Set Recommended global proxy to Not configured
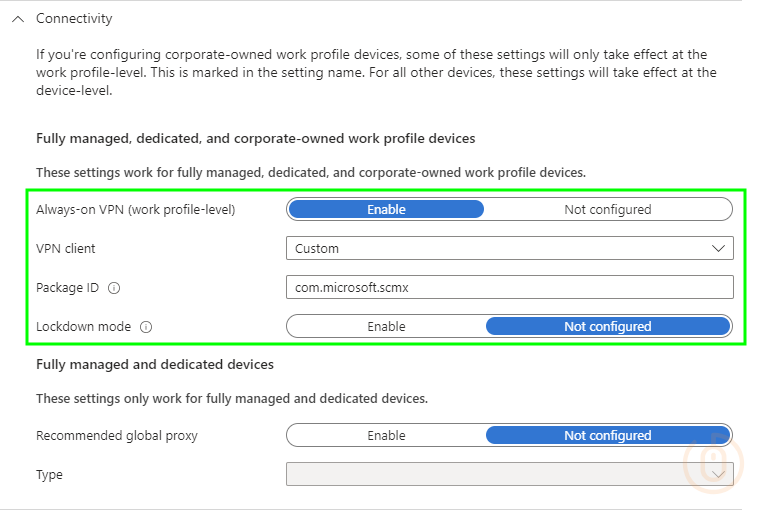This screenshot has height=515, width=765. tap(607, 435)
